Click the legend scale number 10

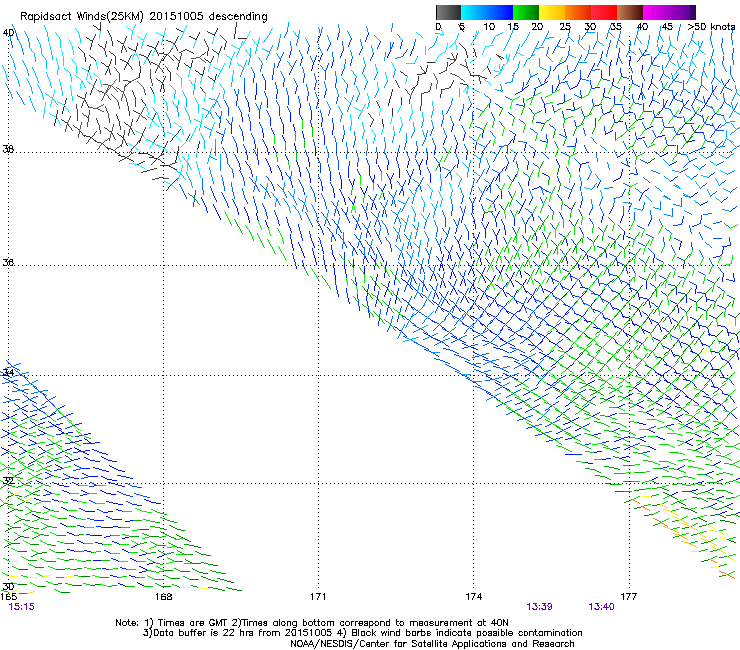(489, 27)
